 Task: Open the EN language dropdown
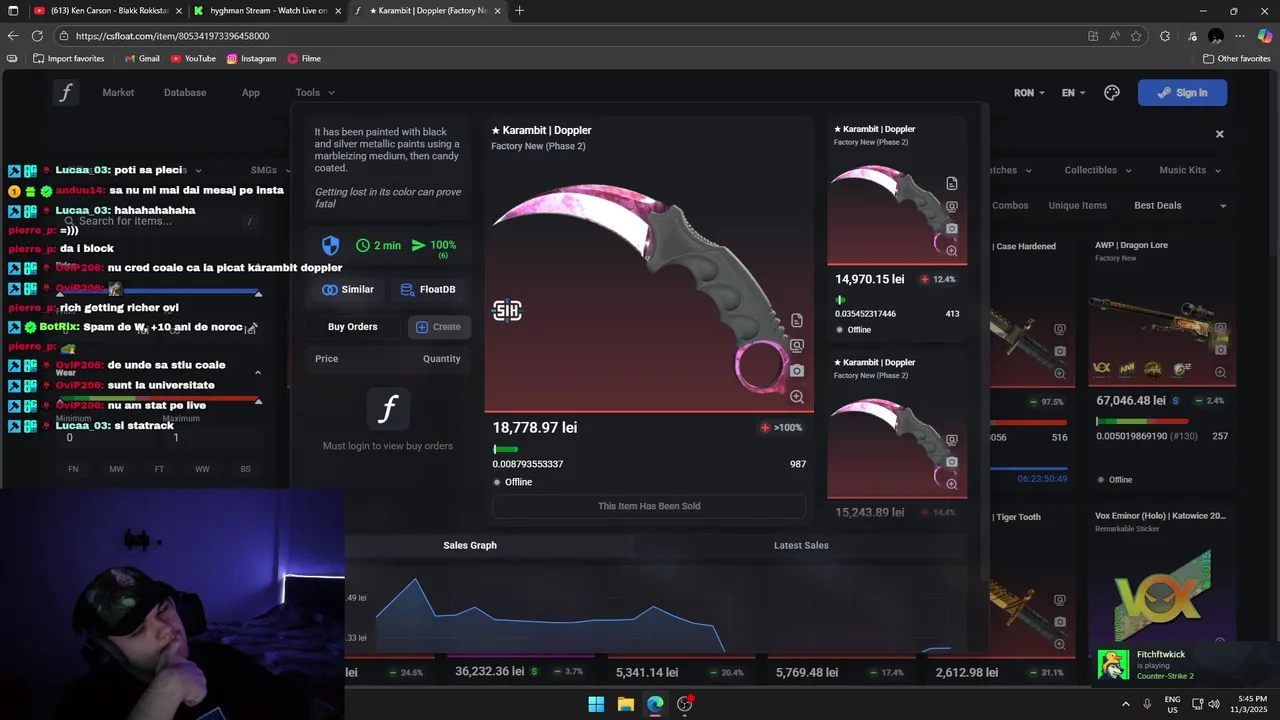[1073, 93]
